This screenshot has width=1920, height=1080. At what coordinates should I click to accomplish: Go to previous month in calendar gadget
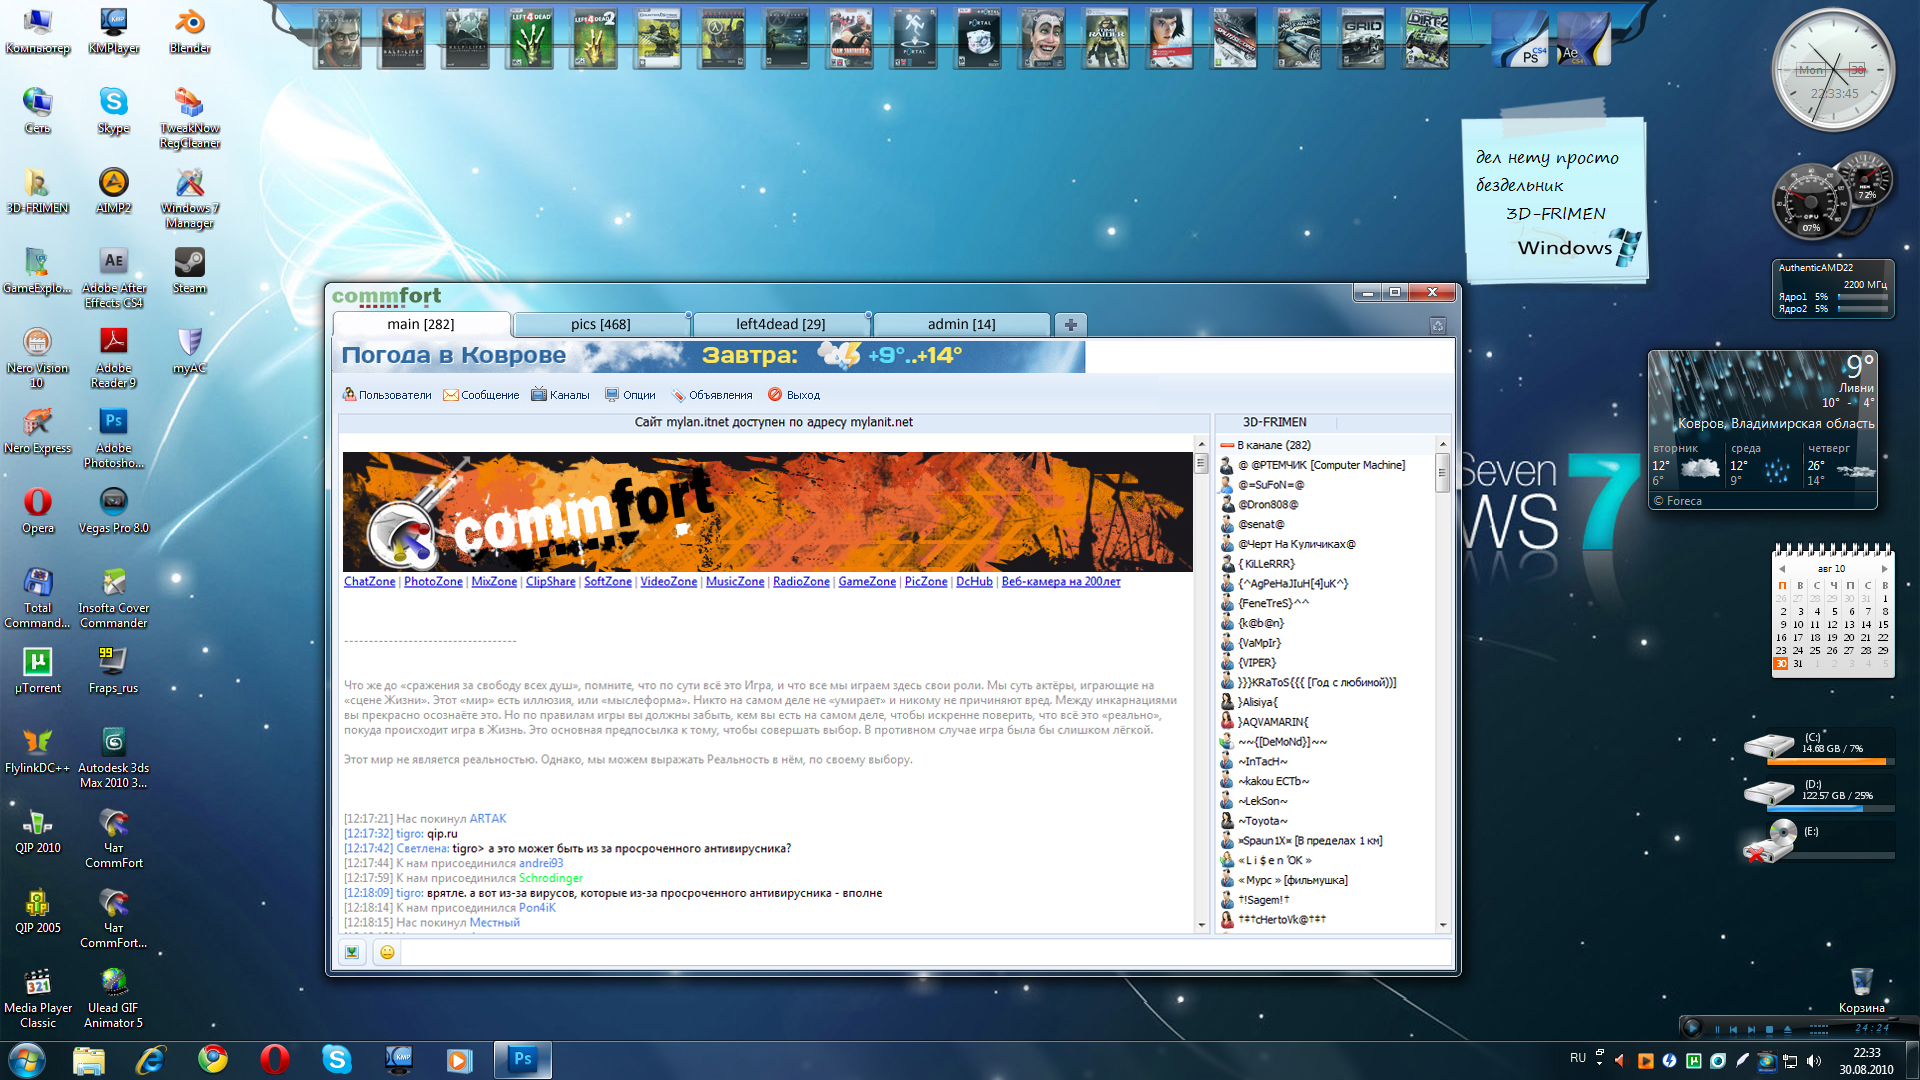pyautogui.click(x=1782, y=569)
